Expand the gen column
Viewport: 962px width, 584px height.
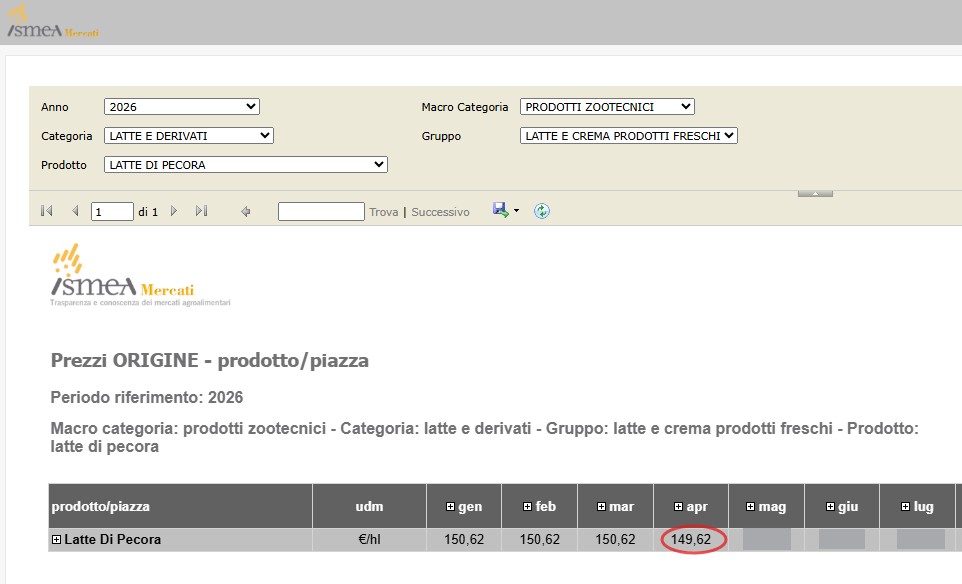[450, 507]
